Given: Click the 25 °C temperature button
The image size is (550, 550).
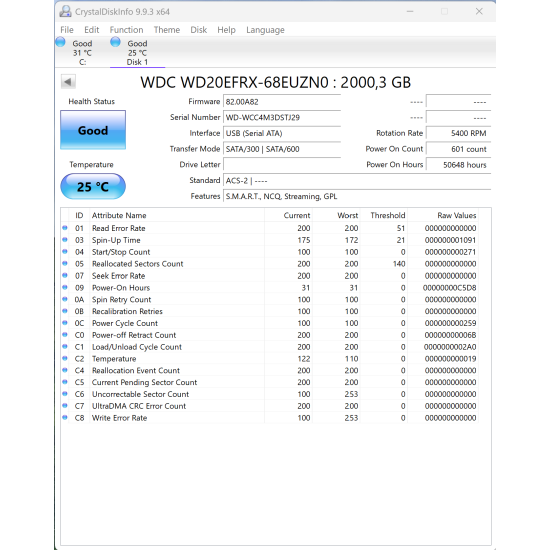Looking at the screenshot, I should click(93, 187).
